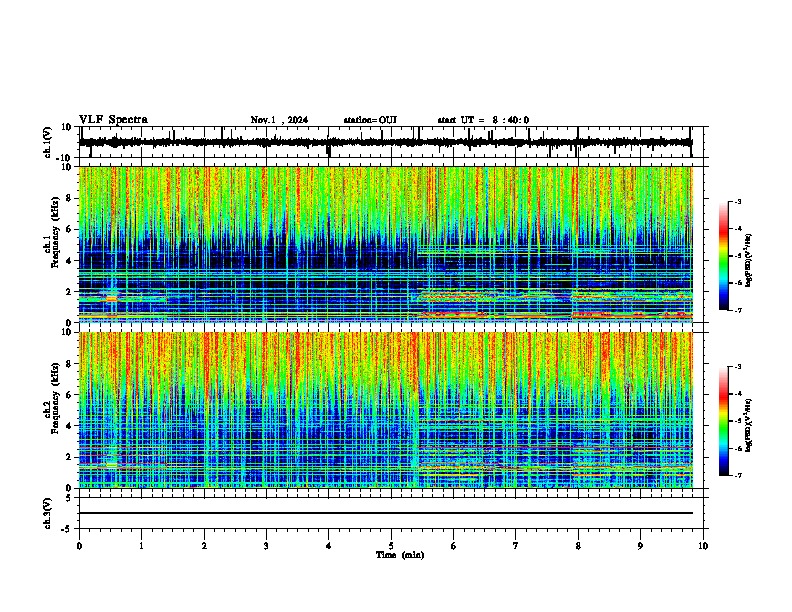Click the "station=OUI" label
The image size is (792, 612).
tap(370, 120)
